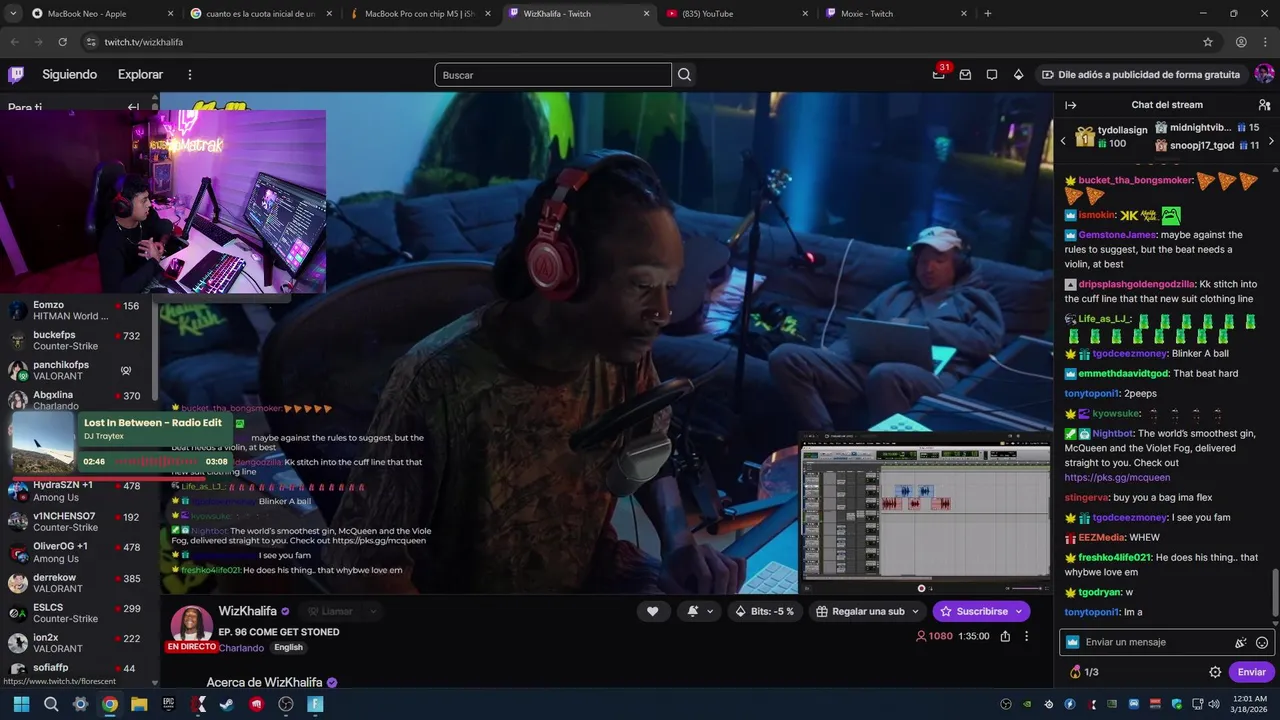Click tydollasign top gifter entry

point(1111,137)
